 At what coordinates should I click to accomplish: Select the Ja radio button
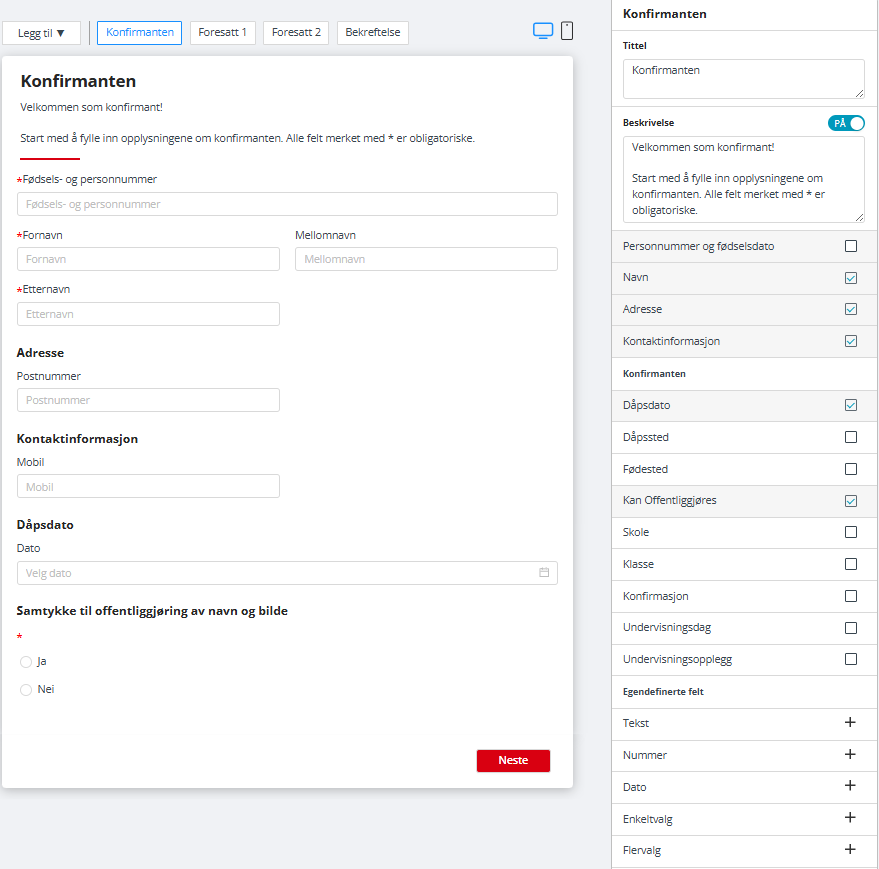click(x=26, y=661)
